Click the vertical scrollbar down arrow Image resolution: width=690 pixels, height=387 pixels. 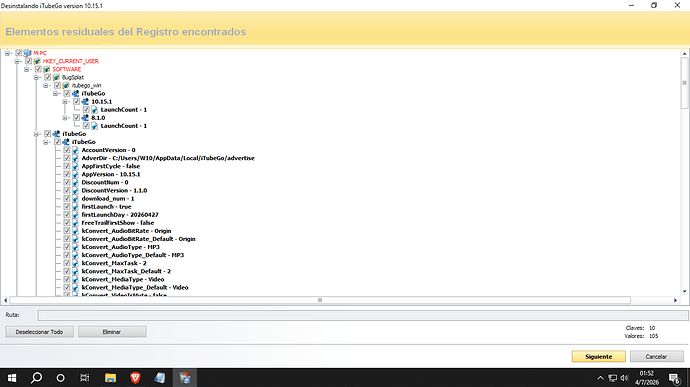pos(684,291)
